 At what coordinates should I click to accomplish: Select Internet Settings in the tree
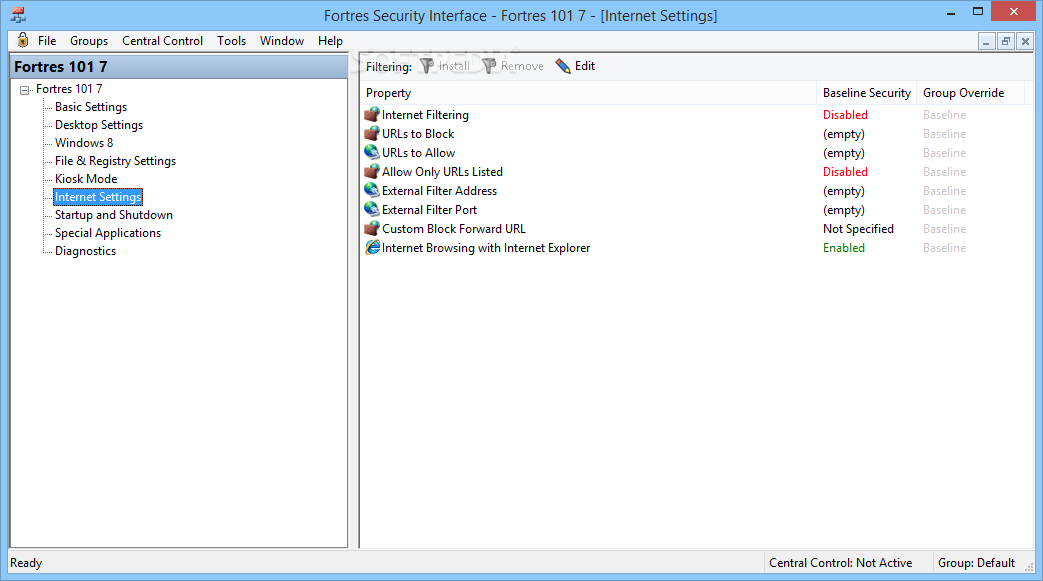point(98,196)
